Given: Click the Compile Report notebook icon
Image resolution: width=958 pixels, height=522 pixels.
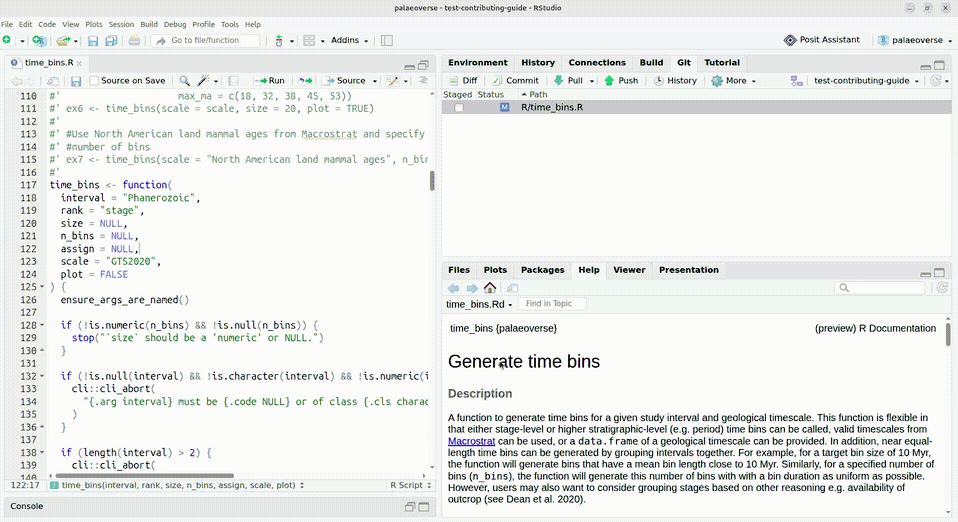Looking at the screenshot, I should tap(233, 81).
